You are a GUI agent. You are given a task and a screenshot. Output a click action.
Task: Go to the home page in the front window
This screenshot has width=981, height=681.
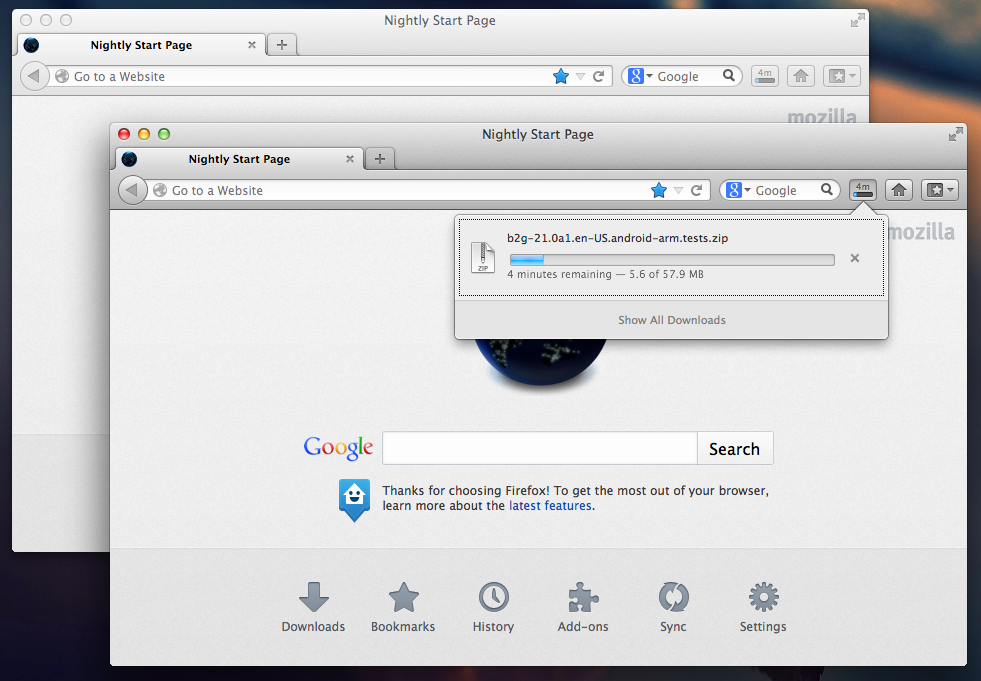tap(899, 190)
